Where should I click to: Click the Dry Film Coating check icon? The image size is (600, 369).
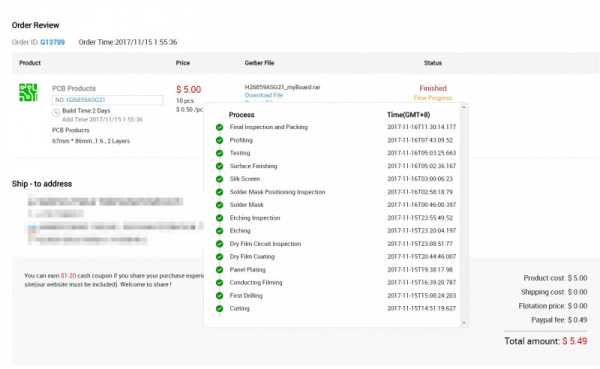pyautogui.click(x=219, y=257)
